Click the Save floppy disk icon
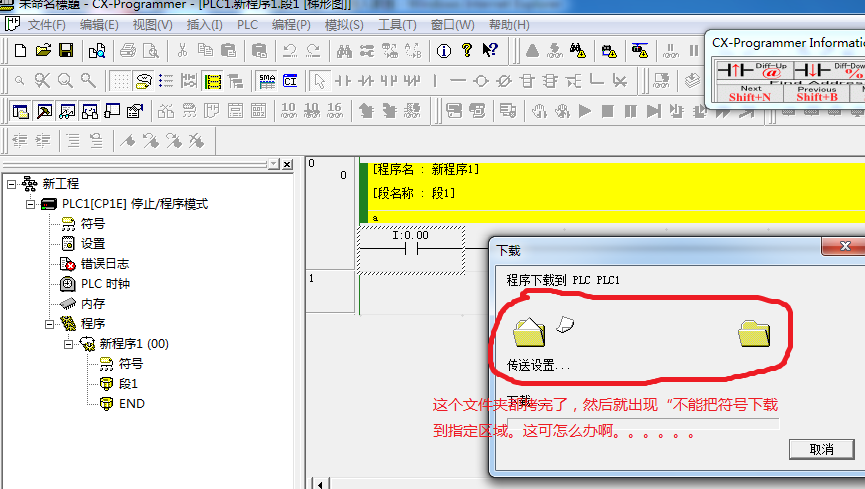 point(66,50)
